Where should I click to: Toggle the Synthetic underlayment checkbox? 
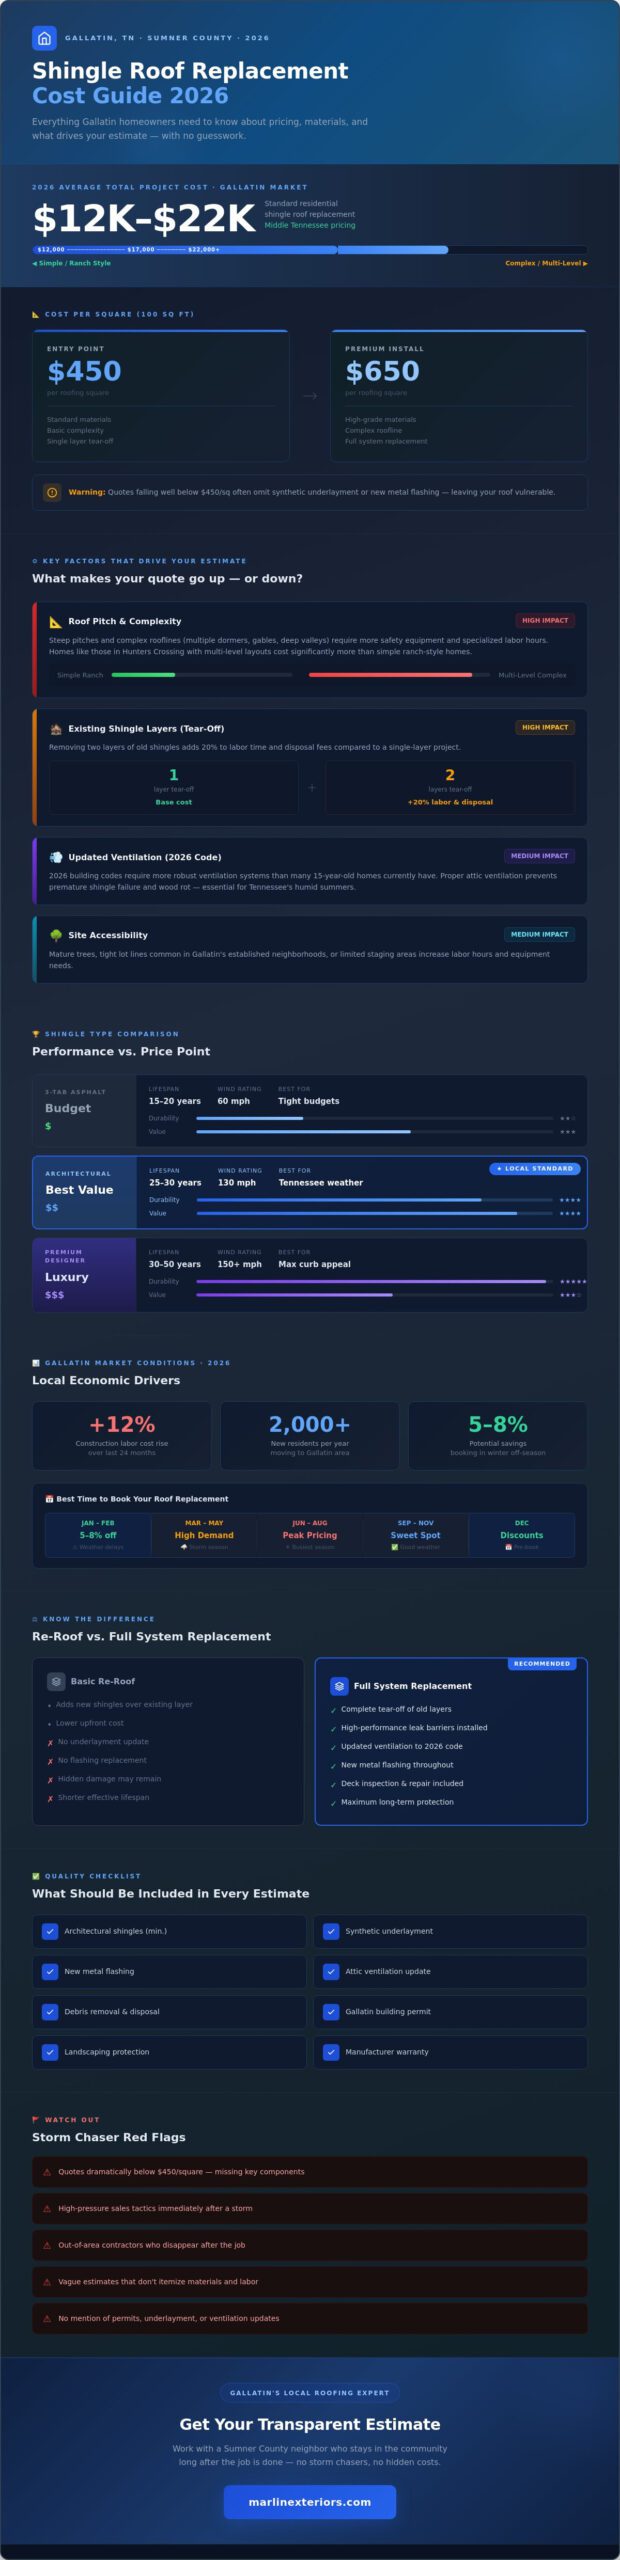[x=331, y=1931]
